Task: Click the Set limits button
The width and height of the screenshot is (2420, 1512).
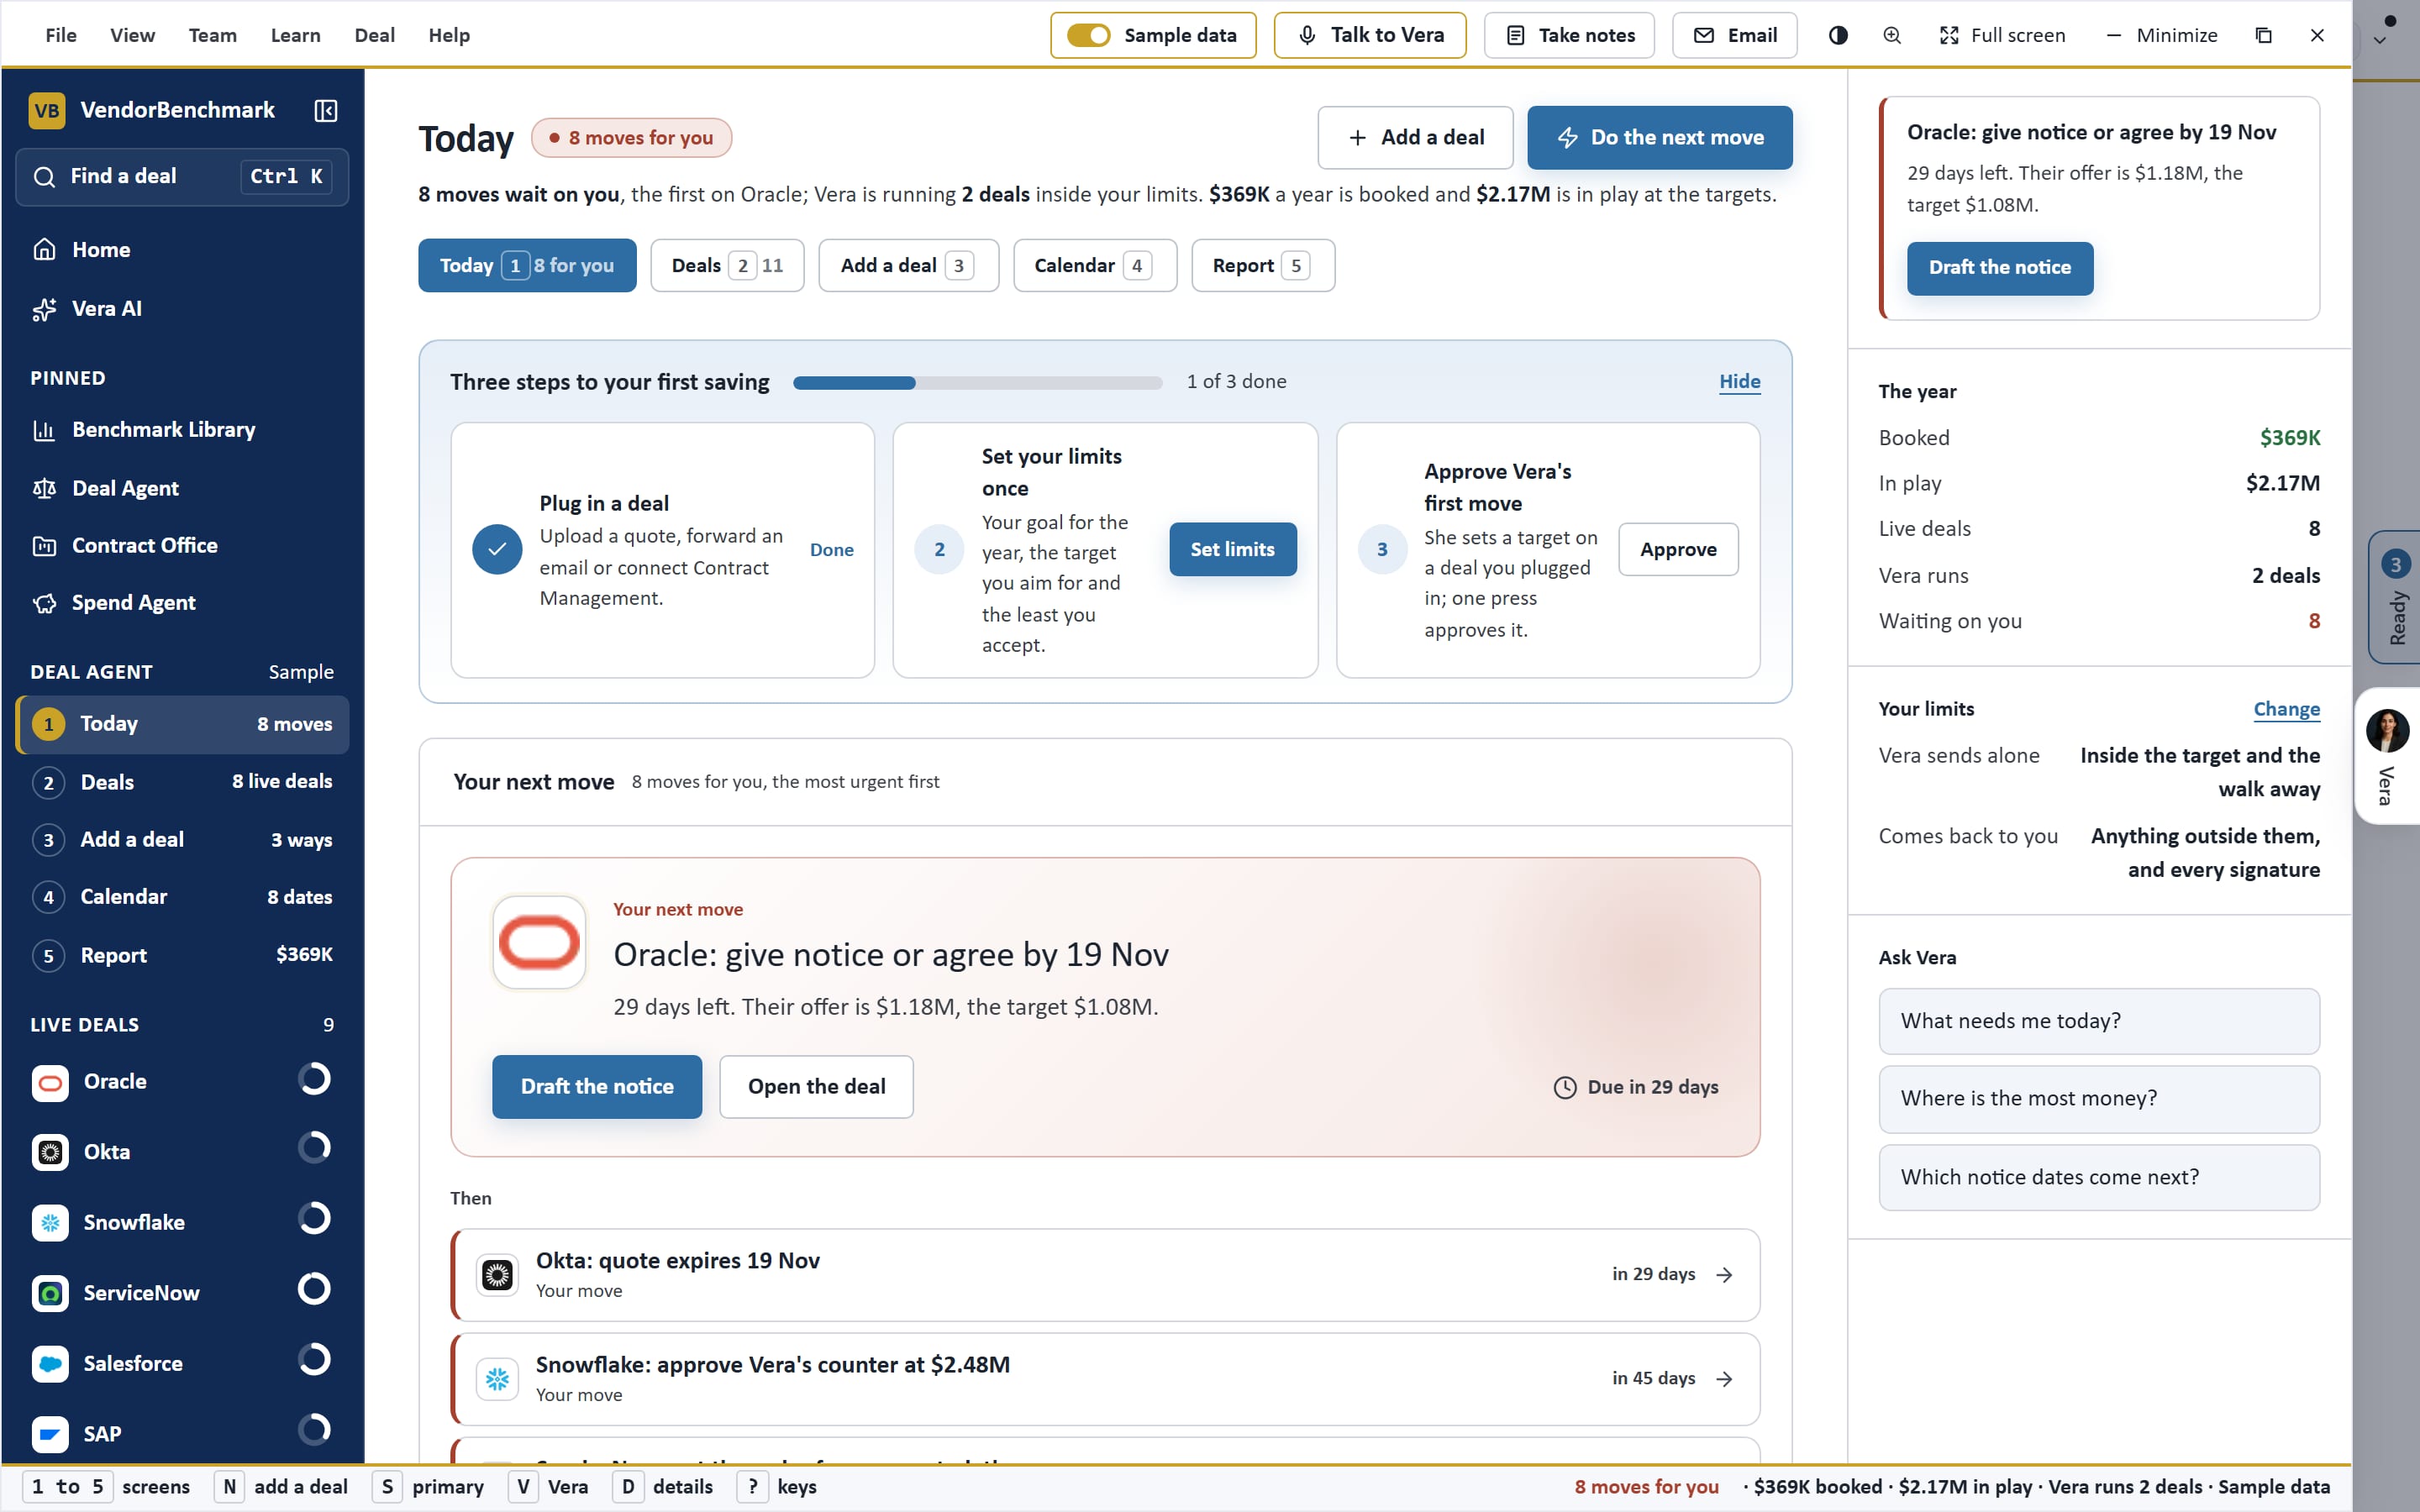Action: 1232,549
